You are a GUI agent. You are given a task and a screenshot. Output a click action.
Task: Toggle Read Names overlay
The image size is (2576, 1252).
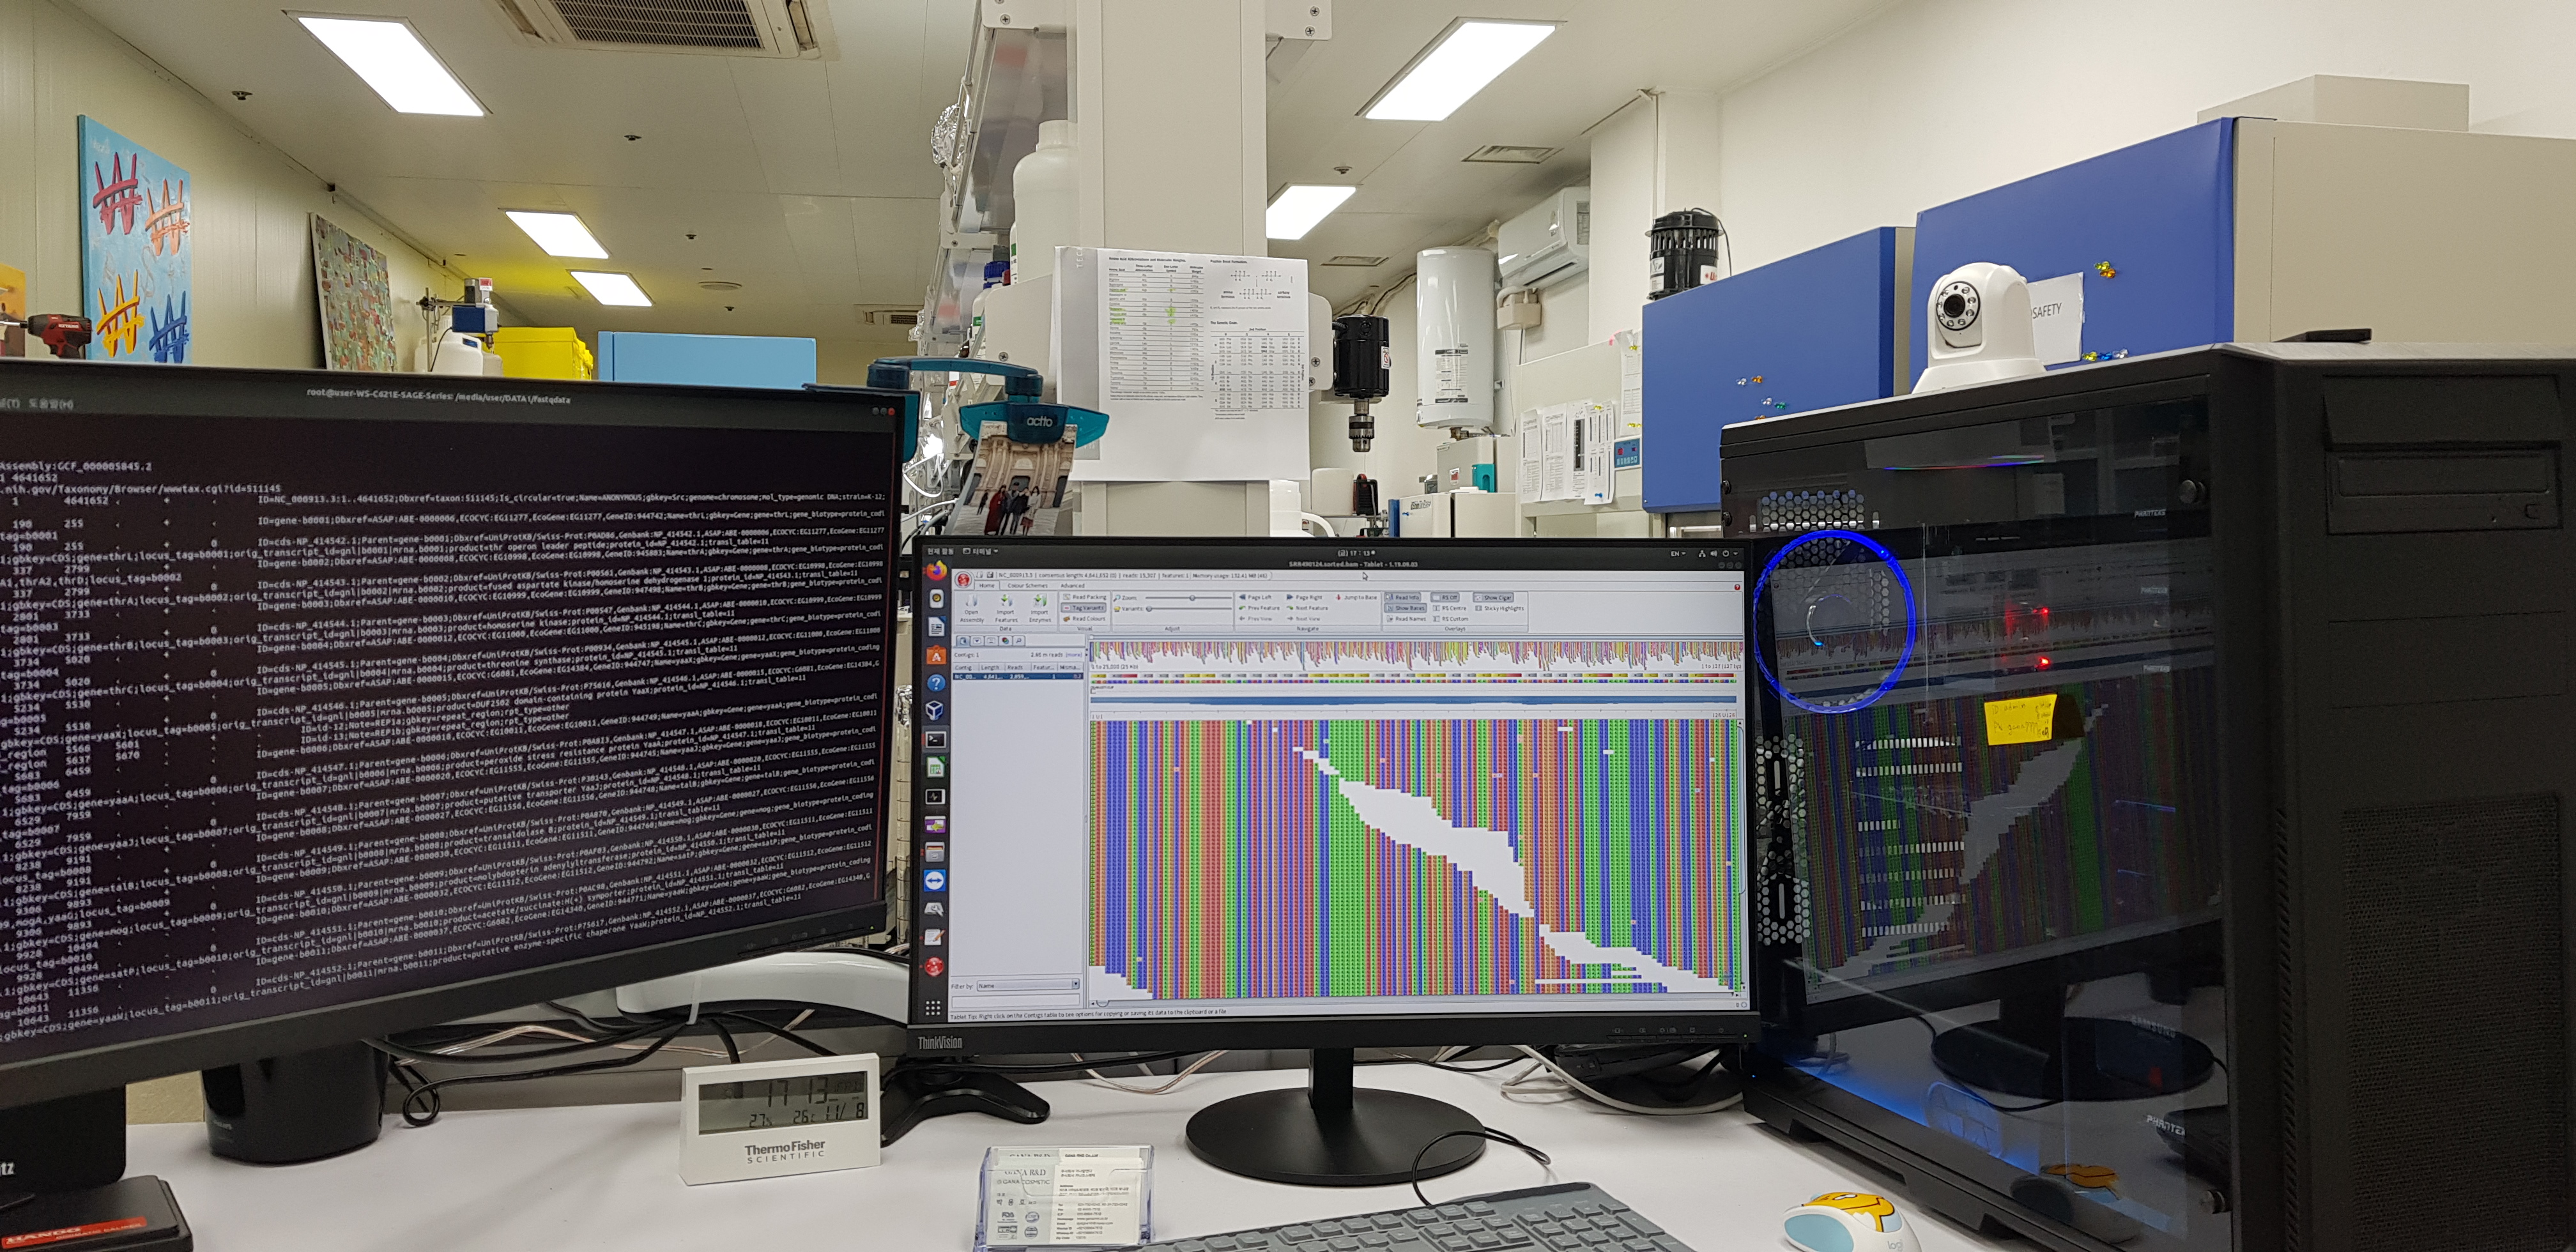click(1406, 619)
